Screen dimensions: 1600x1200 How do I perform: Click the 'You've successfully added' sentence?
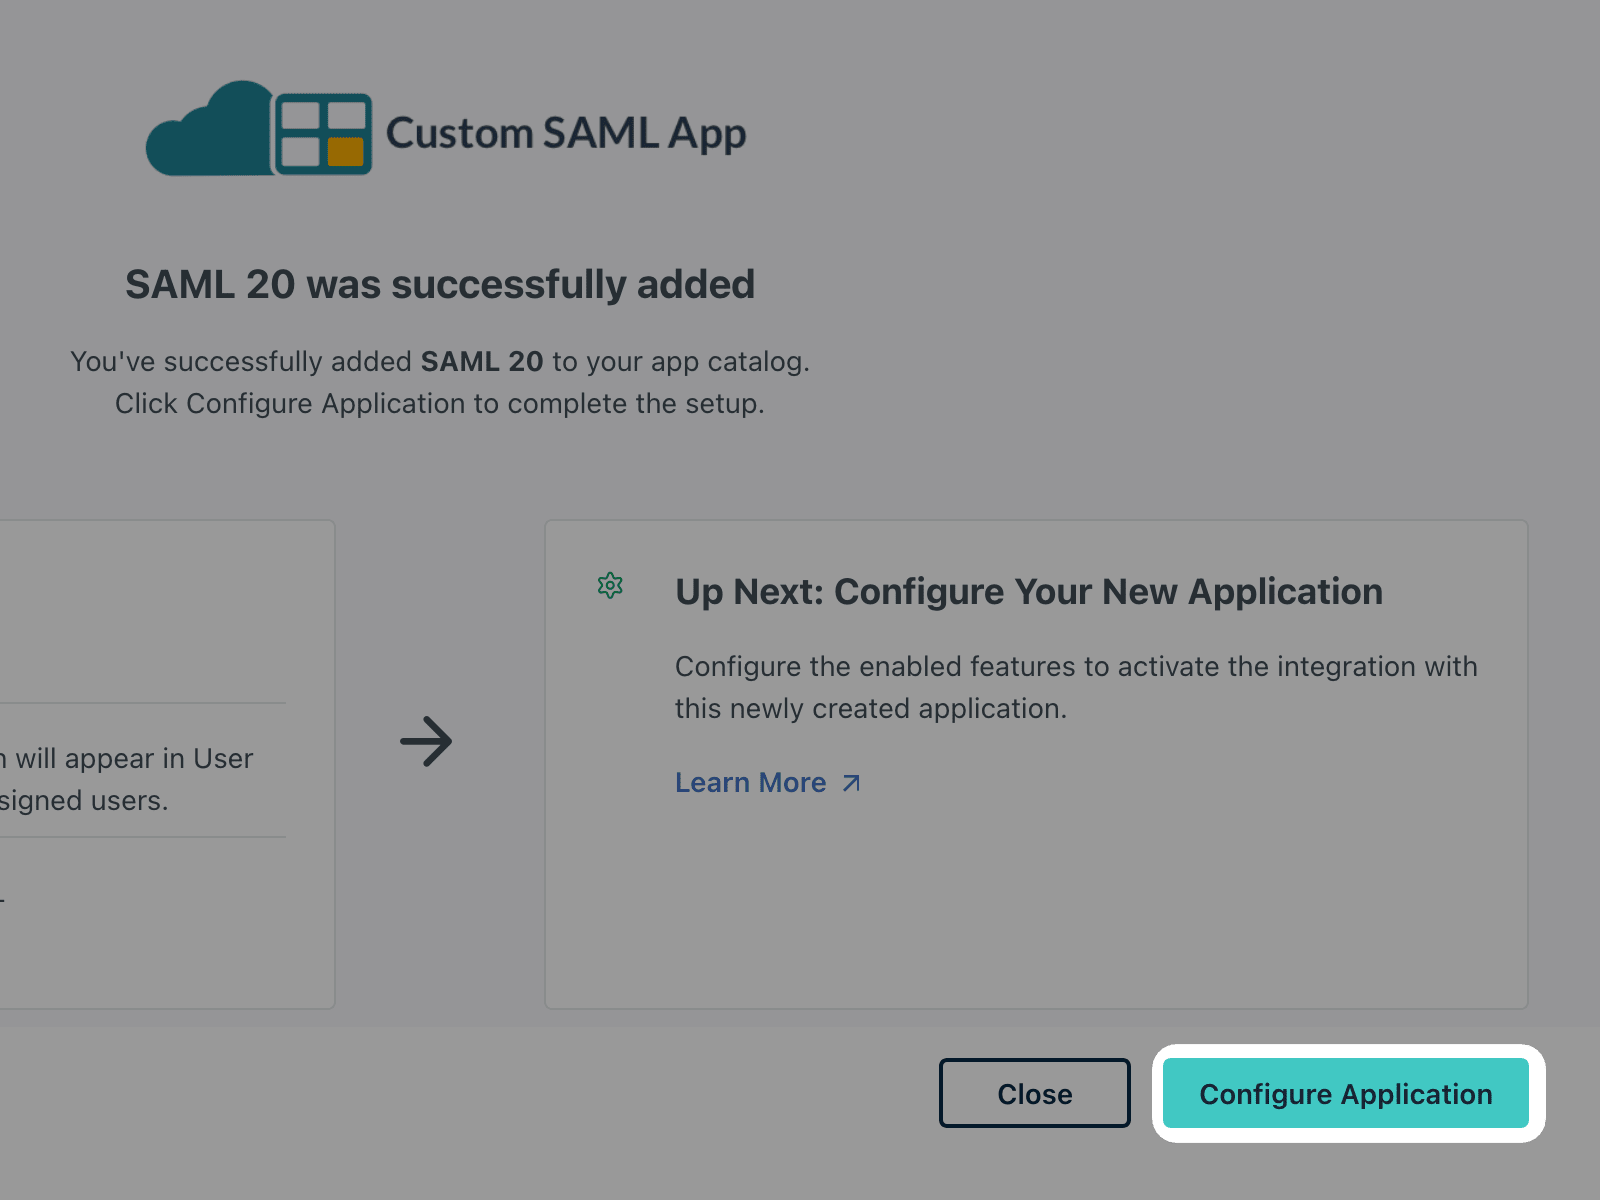tap(241, 362)
